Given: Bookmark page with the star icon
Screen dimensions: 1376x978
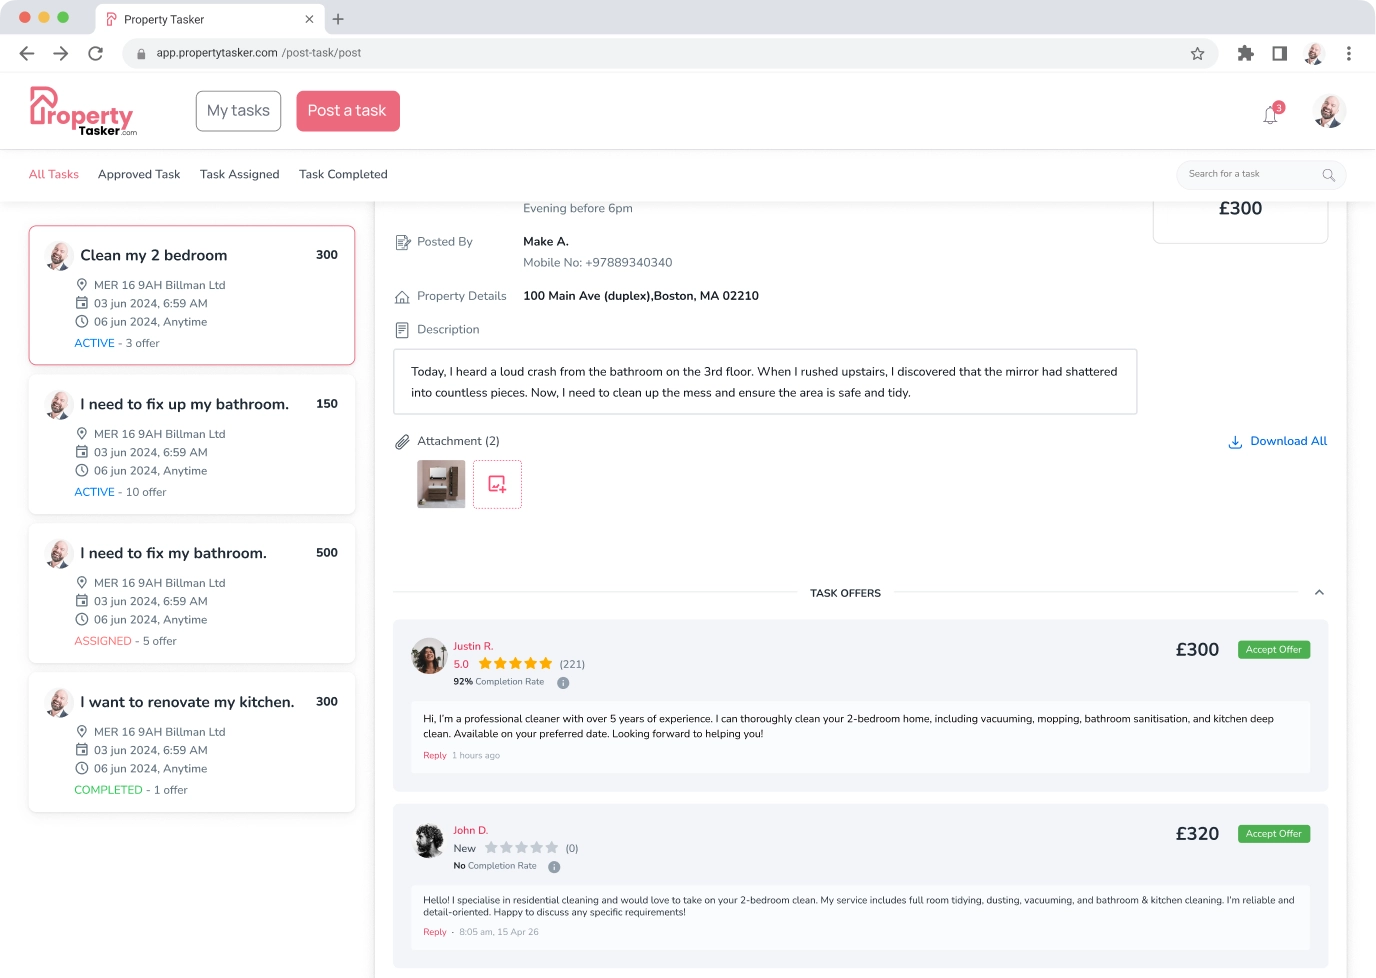Looking at the screenshot, I should (1197, 54).
